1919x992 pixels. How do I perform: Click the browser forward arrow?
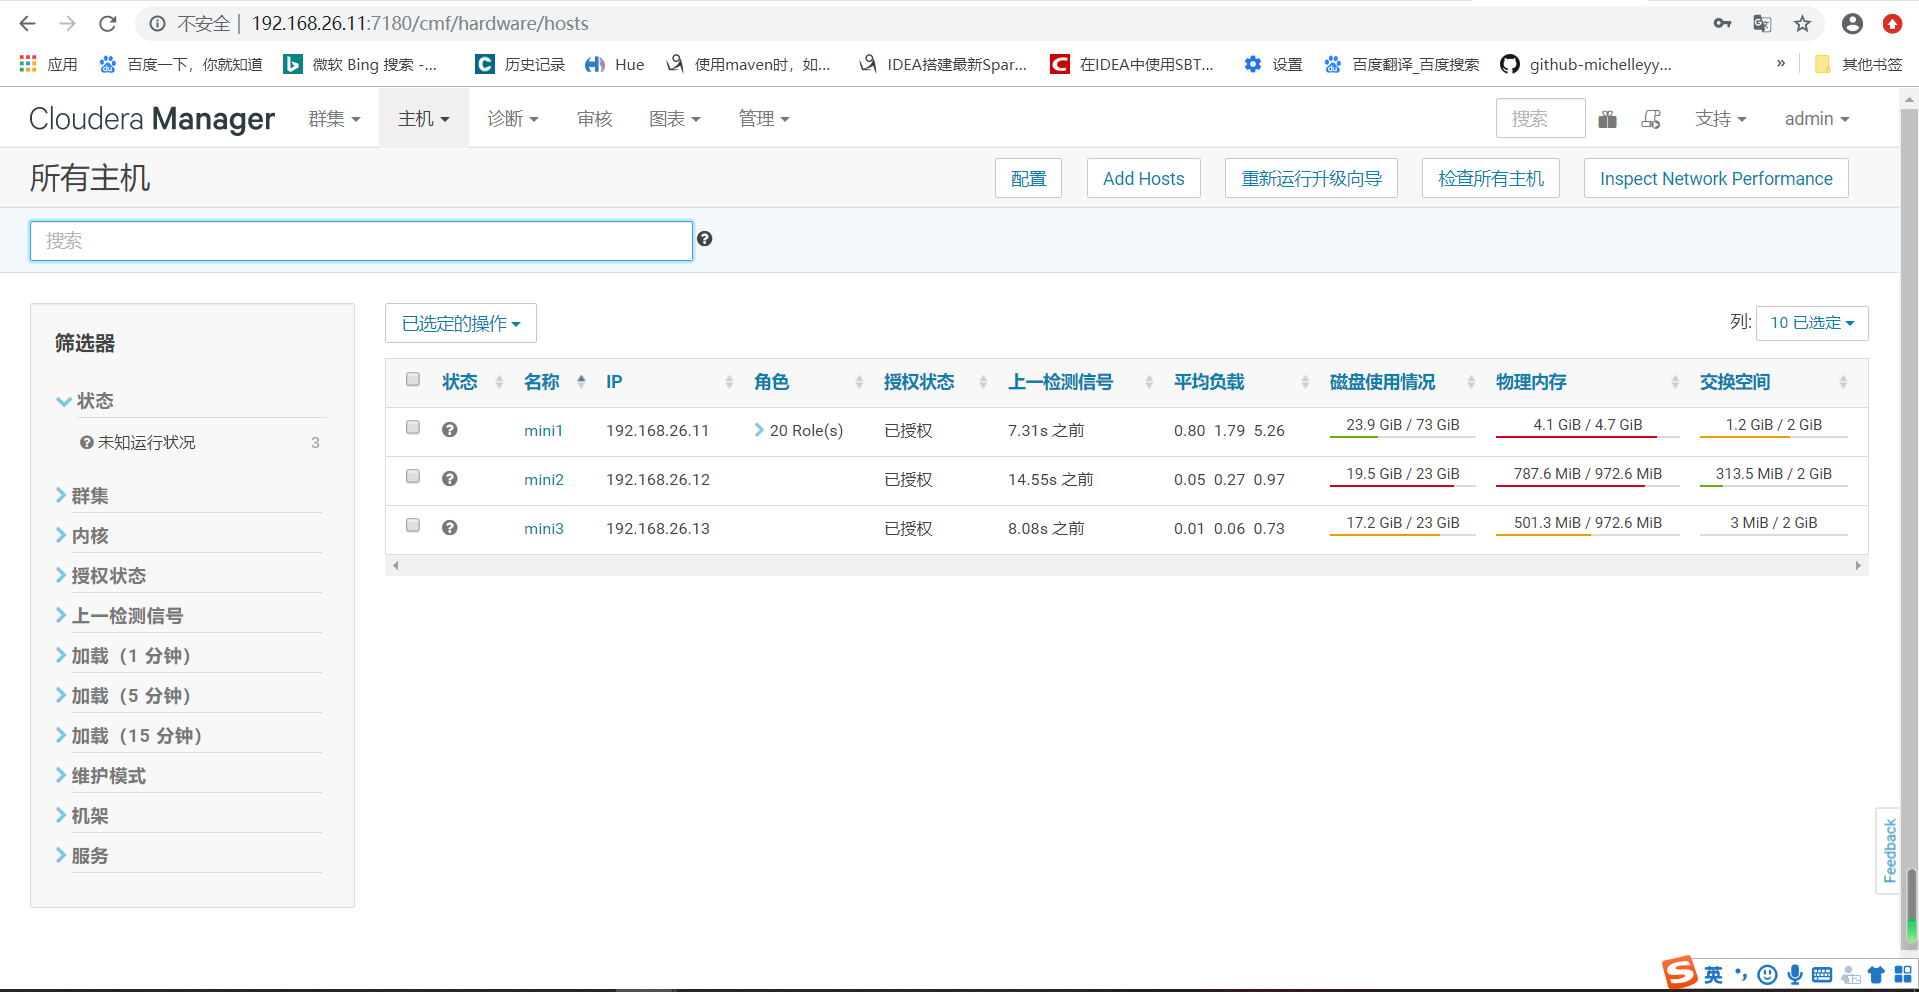click(x=67, y=23)
